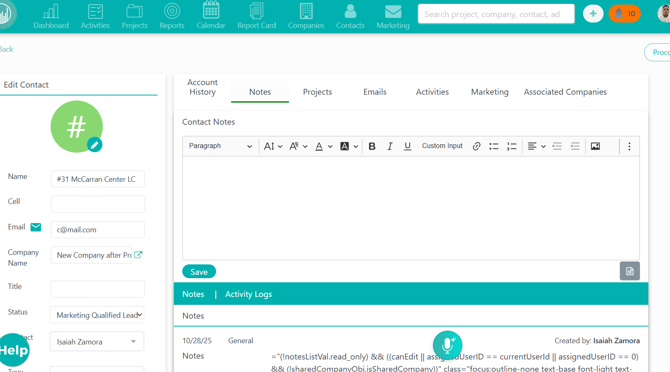Screen dimensions: 670x372
Task: Switch to the Projects tab
Action: pyautogui.click(x=317, y=92)
